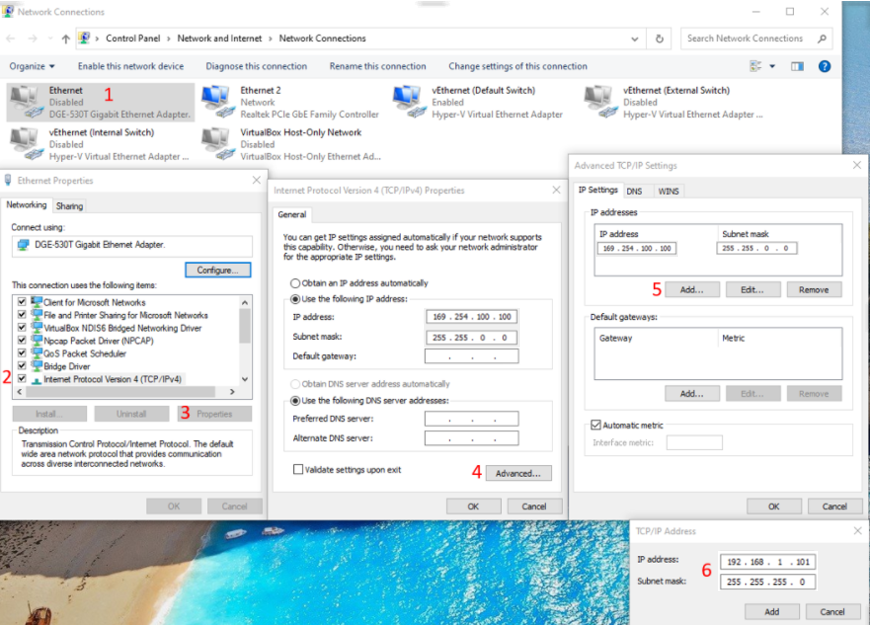Select VirtualBox Host-Only Network adapter icon

(216, 144)
